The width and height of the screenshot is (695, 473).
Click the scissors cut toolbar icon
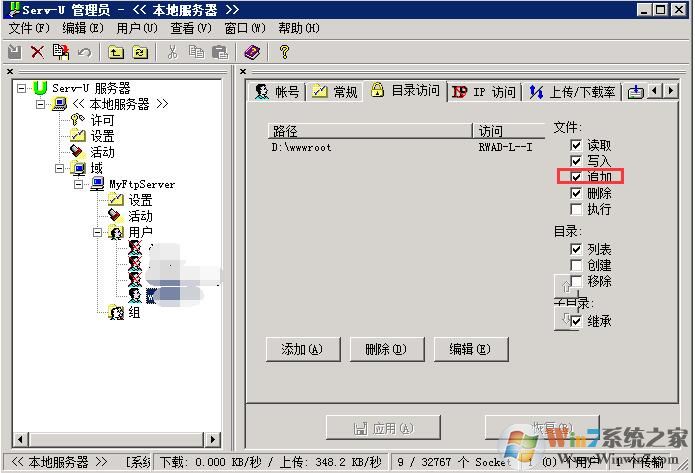pos(172,52)
